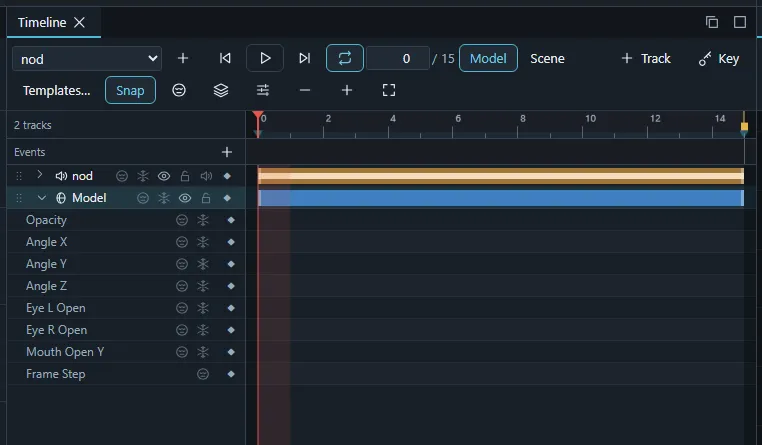Jump to the last frame
This screenshot has height=445, width=762.
coord(304,58)
